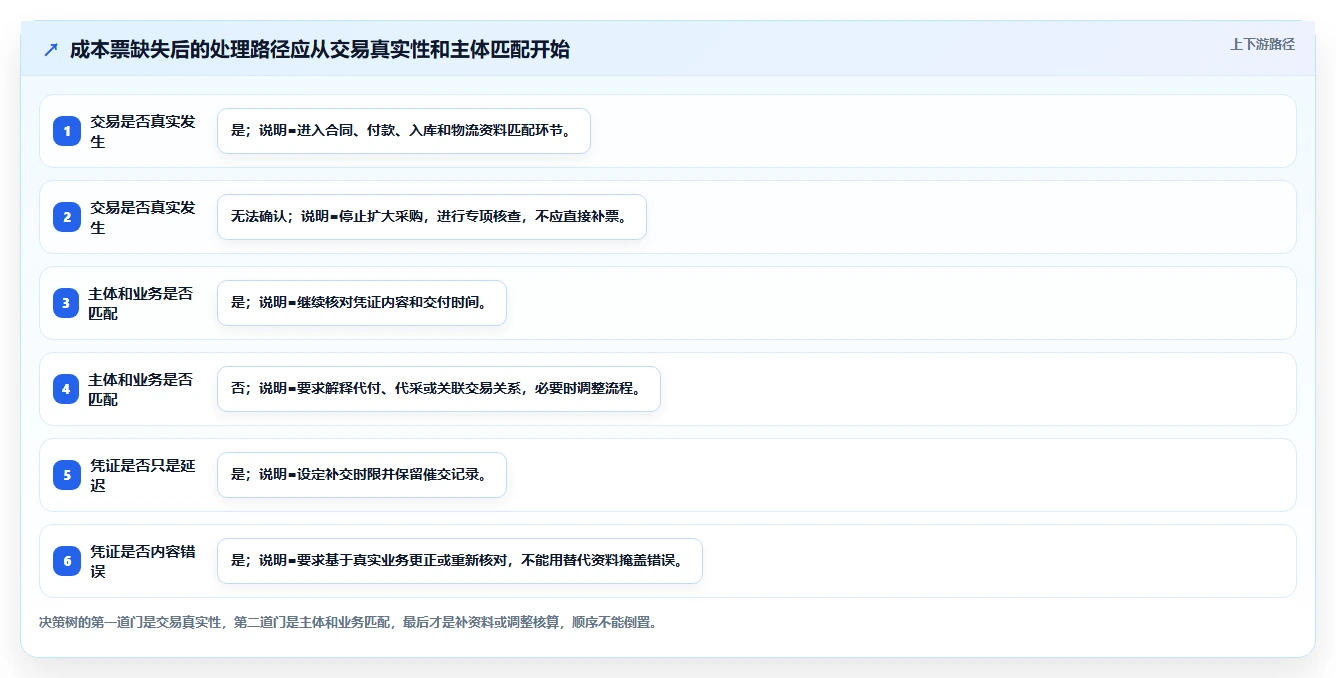Open the 要求基于真实业务更正 answer box
The width and height of the screenshot is (1336, 678).
click(460, 561)
